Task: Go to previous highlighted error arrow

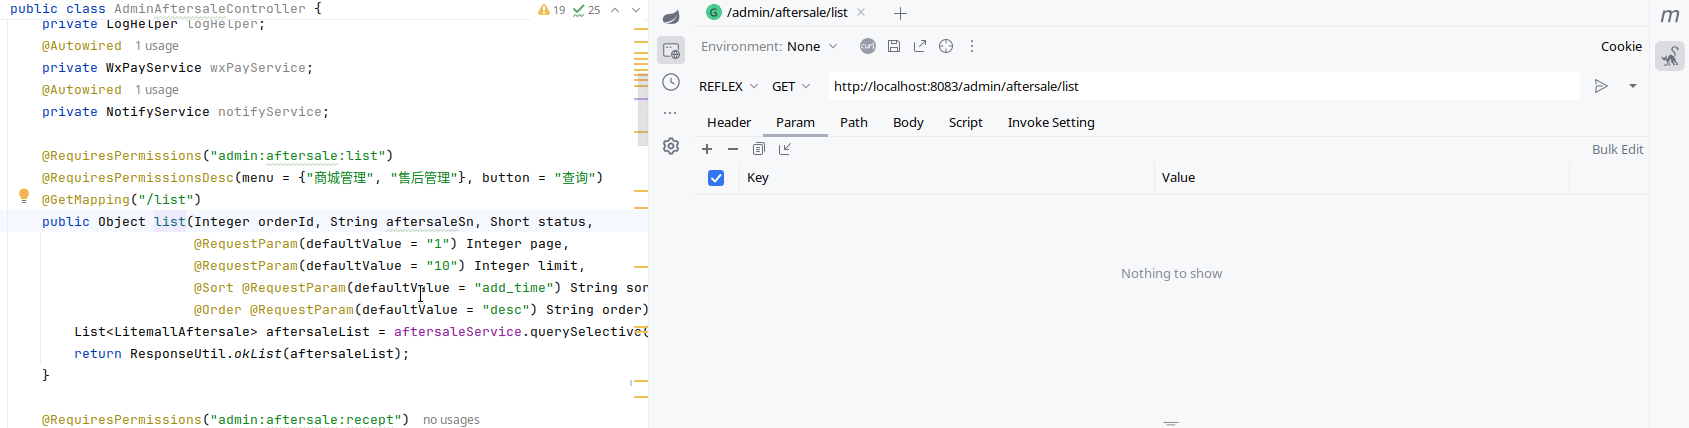Action: pos(615,10)
